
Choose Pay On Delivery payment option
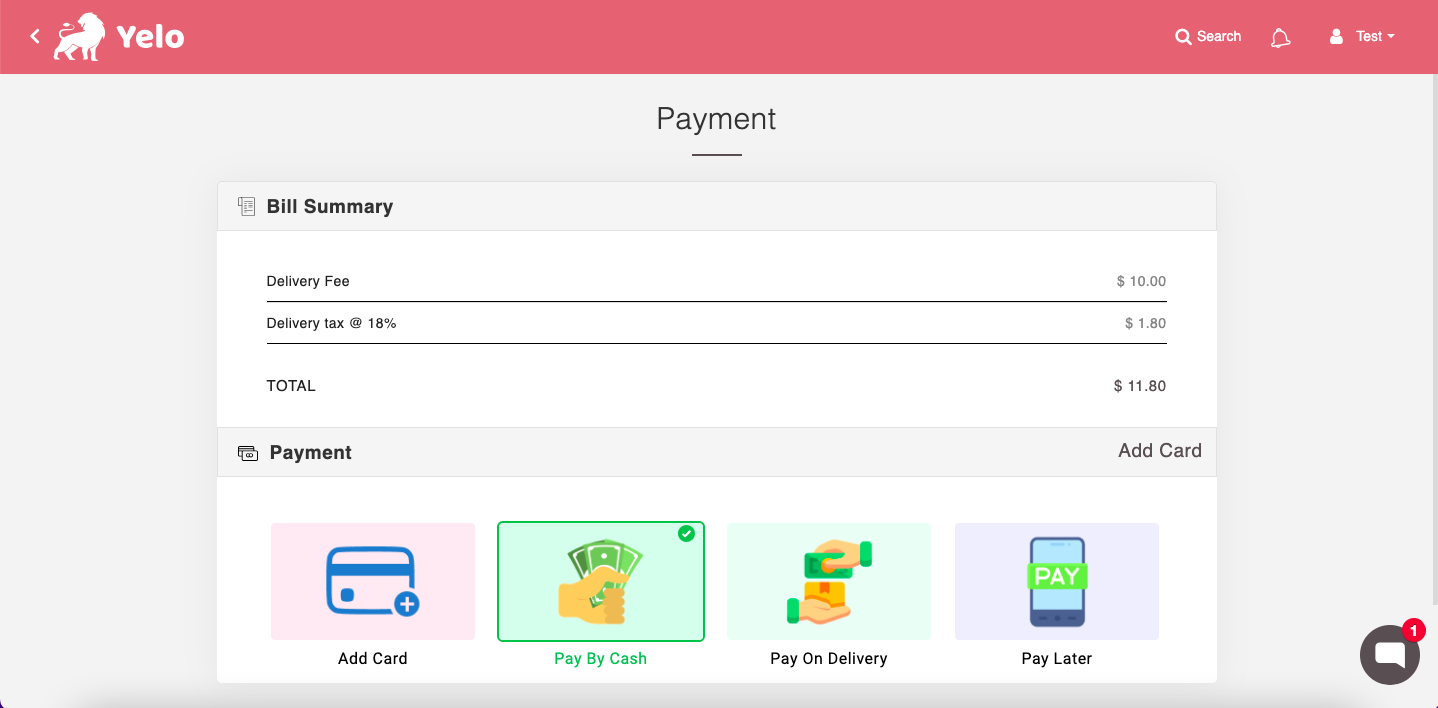click(829, 581)
